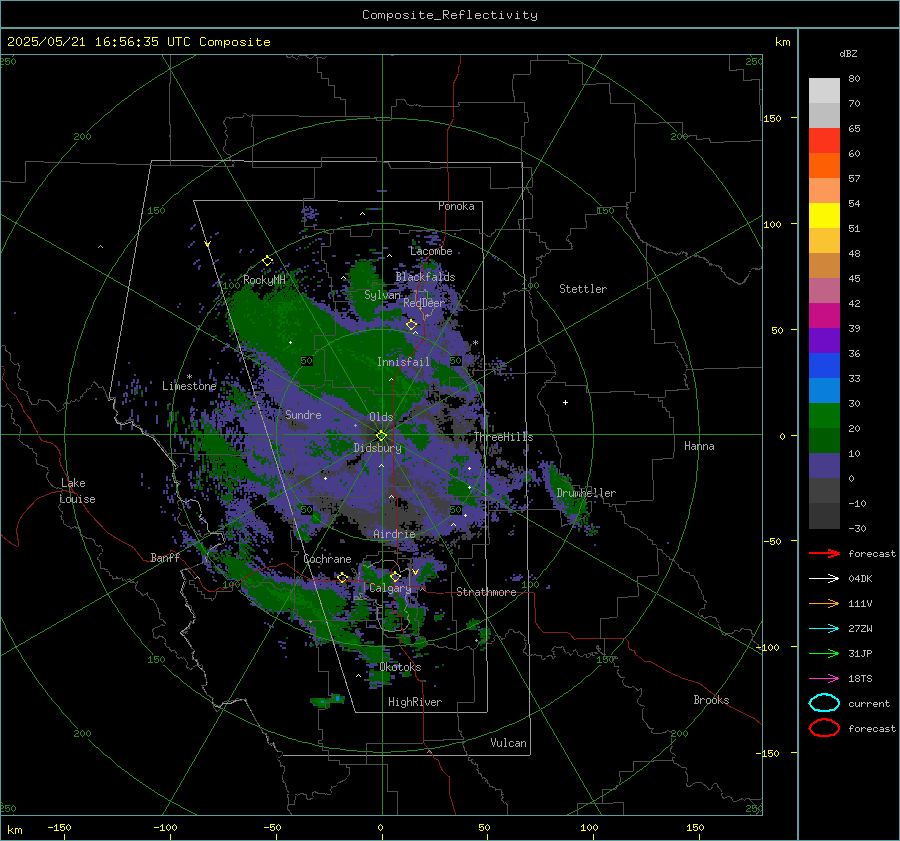Click the Hanna city label
The image size is (900, 841).
699,446
